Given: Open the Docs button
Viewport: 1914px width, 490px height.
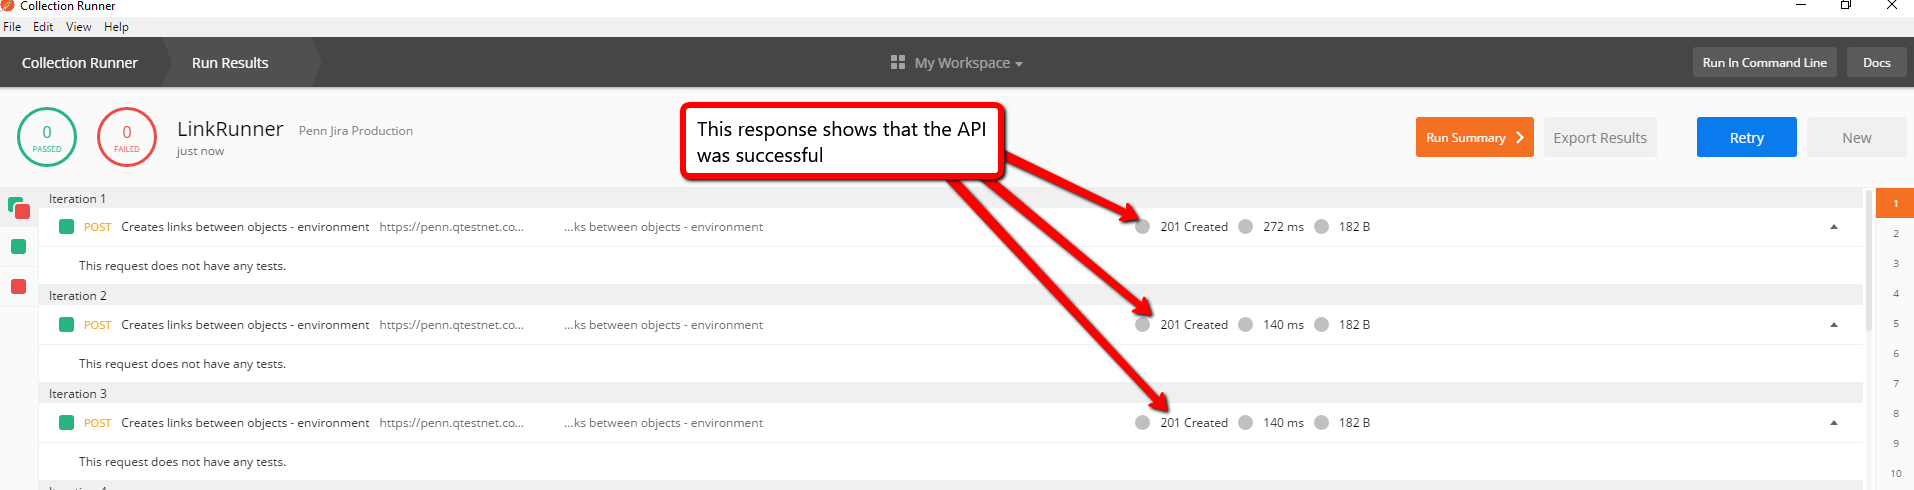Looking at the screenshot, I should point(1877,62).
